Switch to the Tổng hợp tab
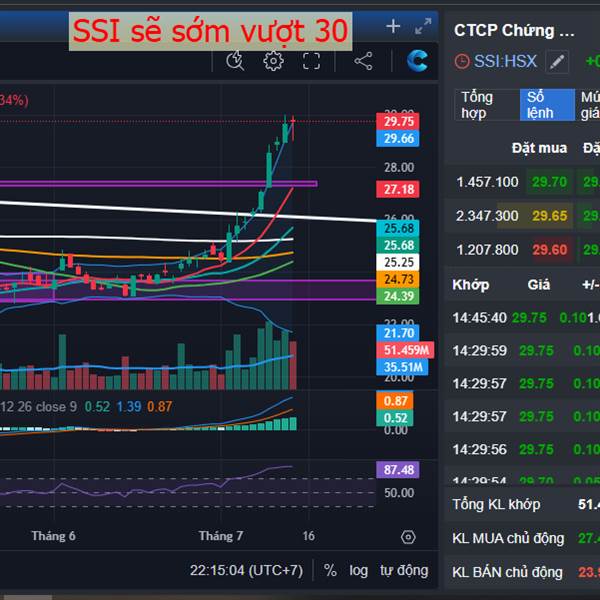Screen dimensions: 600x600 click(x=486, y=105)
